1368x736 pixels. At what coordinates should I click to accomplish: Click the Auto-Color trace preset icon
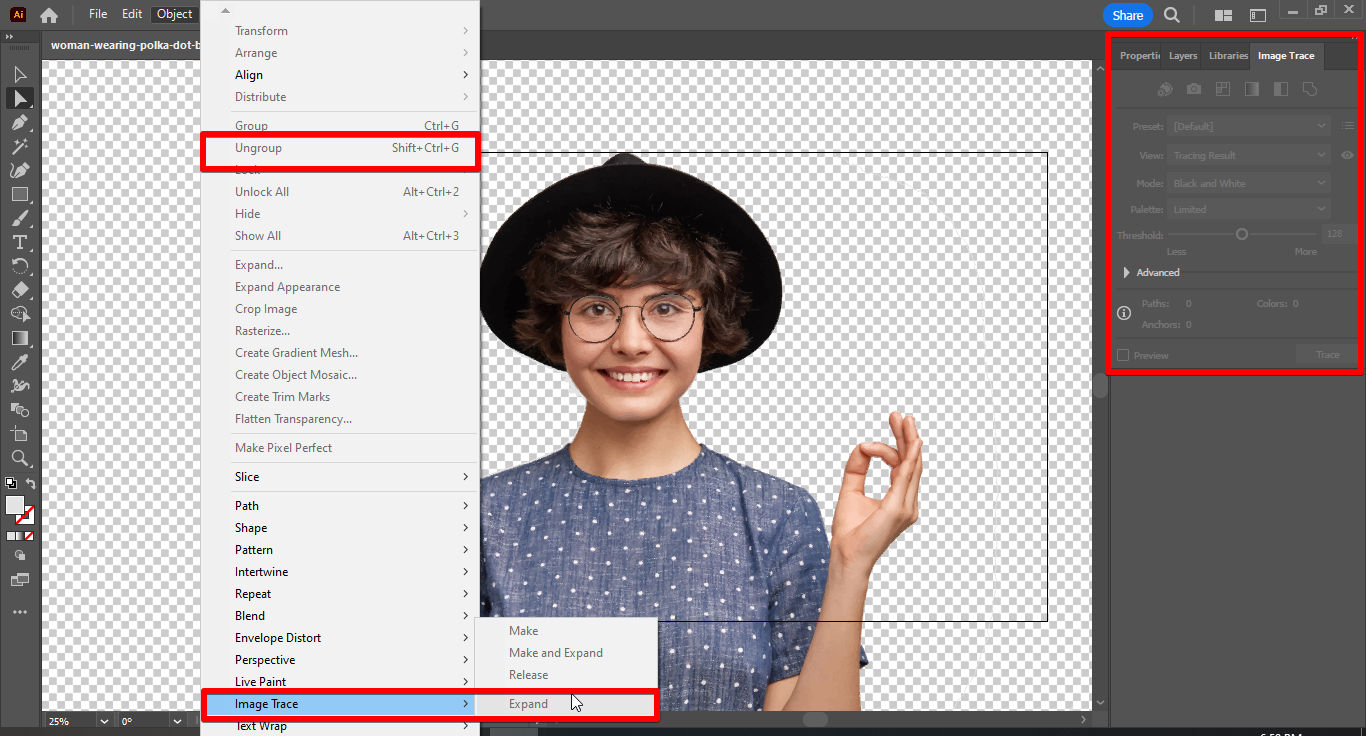point(1165,89)
